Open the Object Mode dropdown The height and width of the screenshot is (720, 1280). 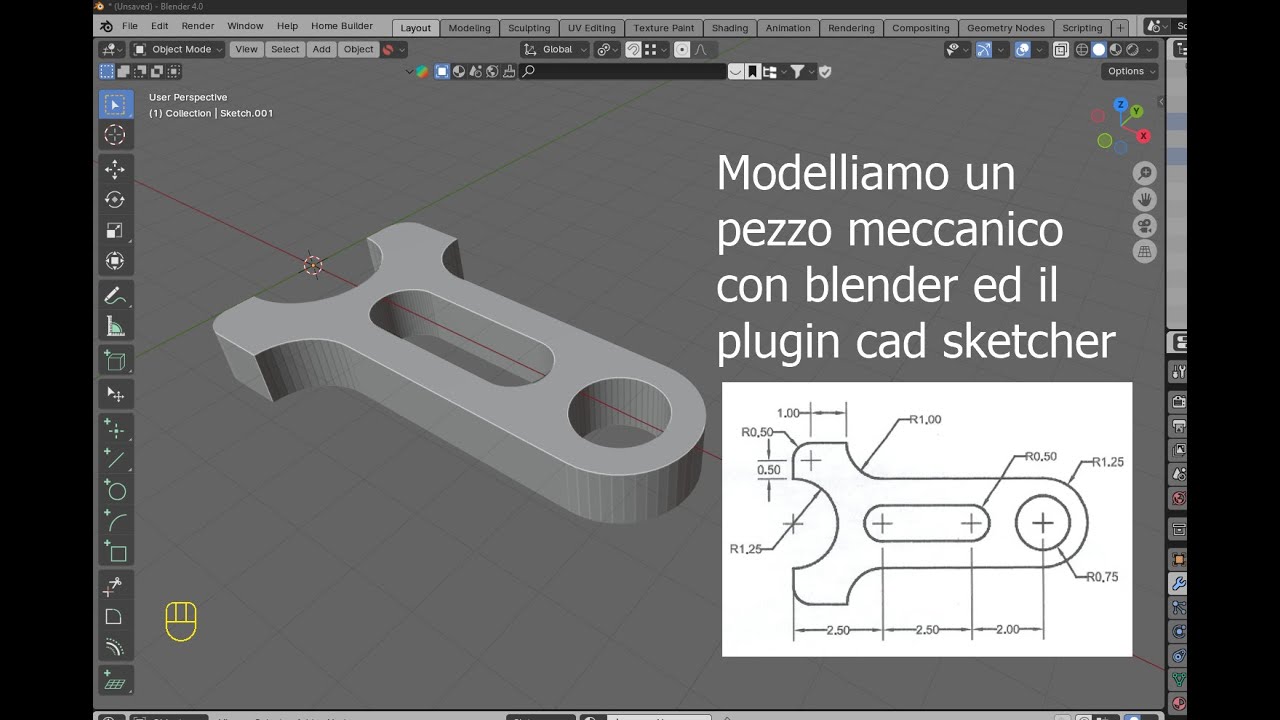click(x=177, y=49)
